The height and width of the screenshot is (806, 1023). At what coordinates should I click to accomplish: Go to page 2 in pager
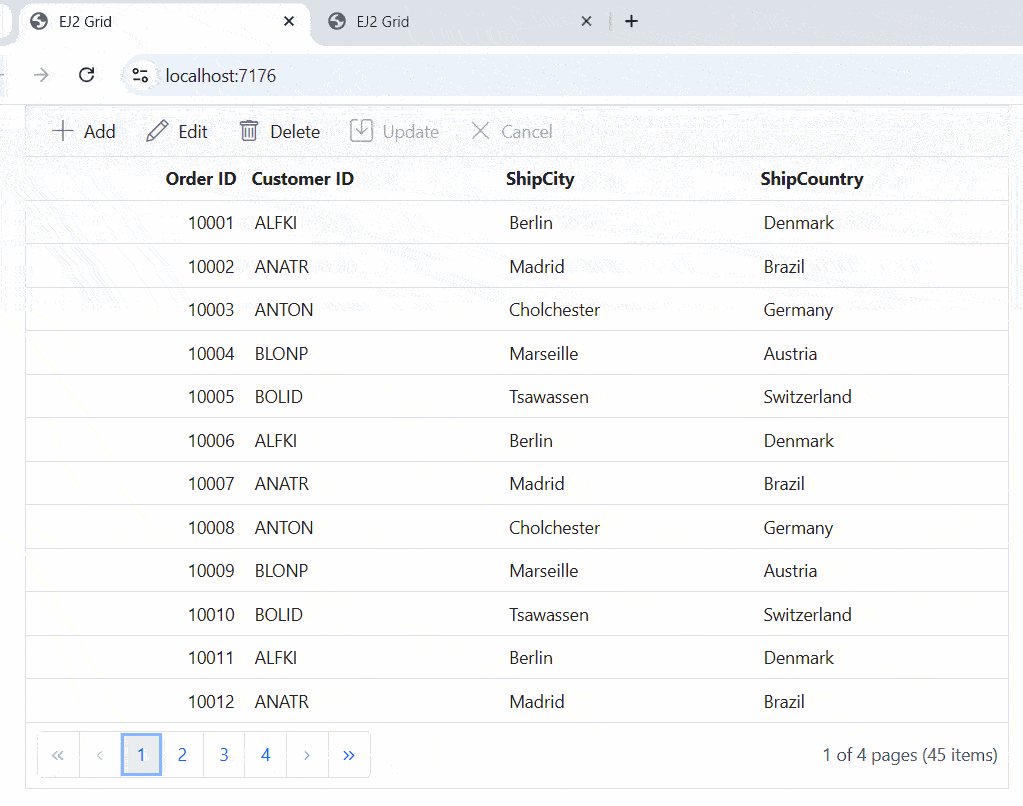pos(182,755)
